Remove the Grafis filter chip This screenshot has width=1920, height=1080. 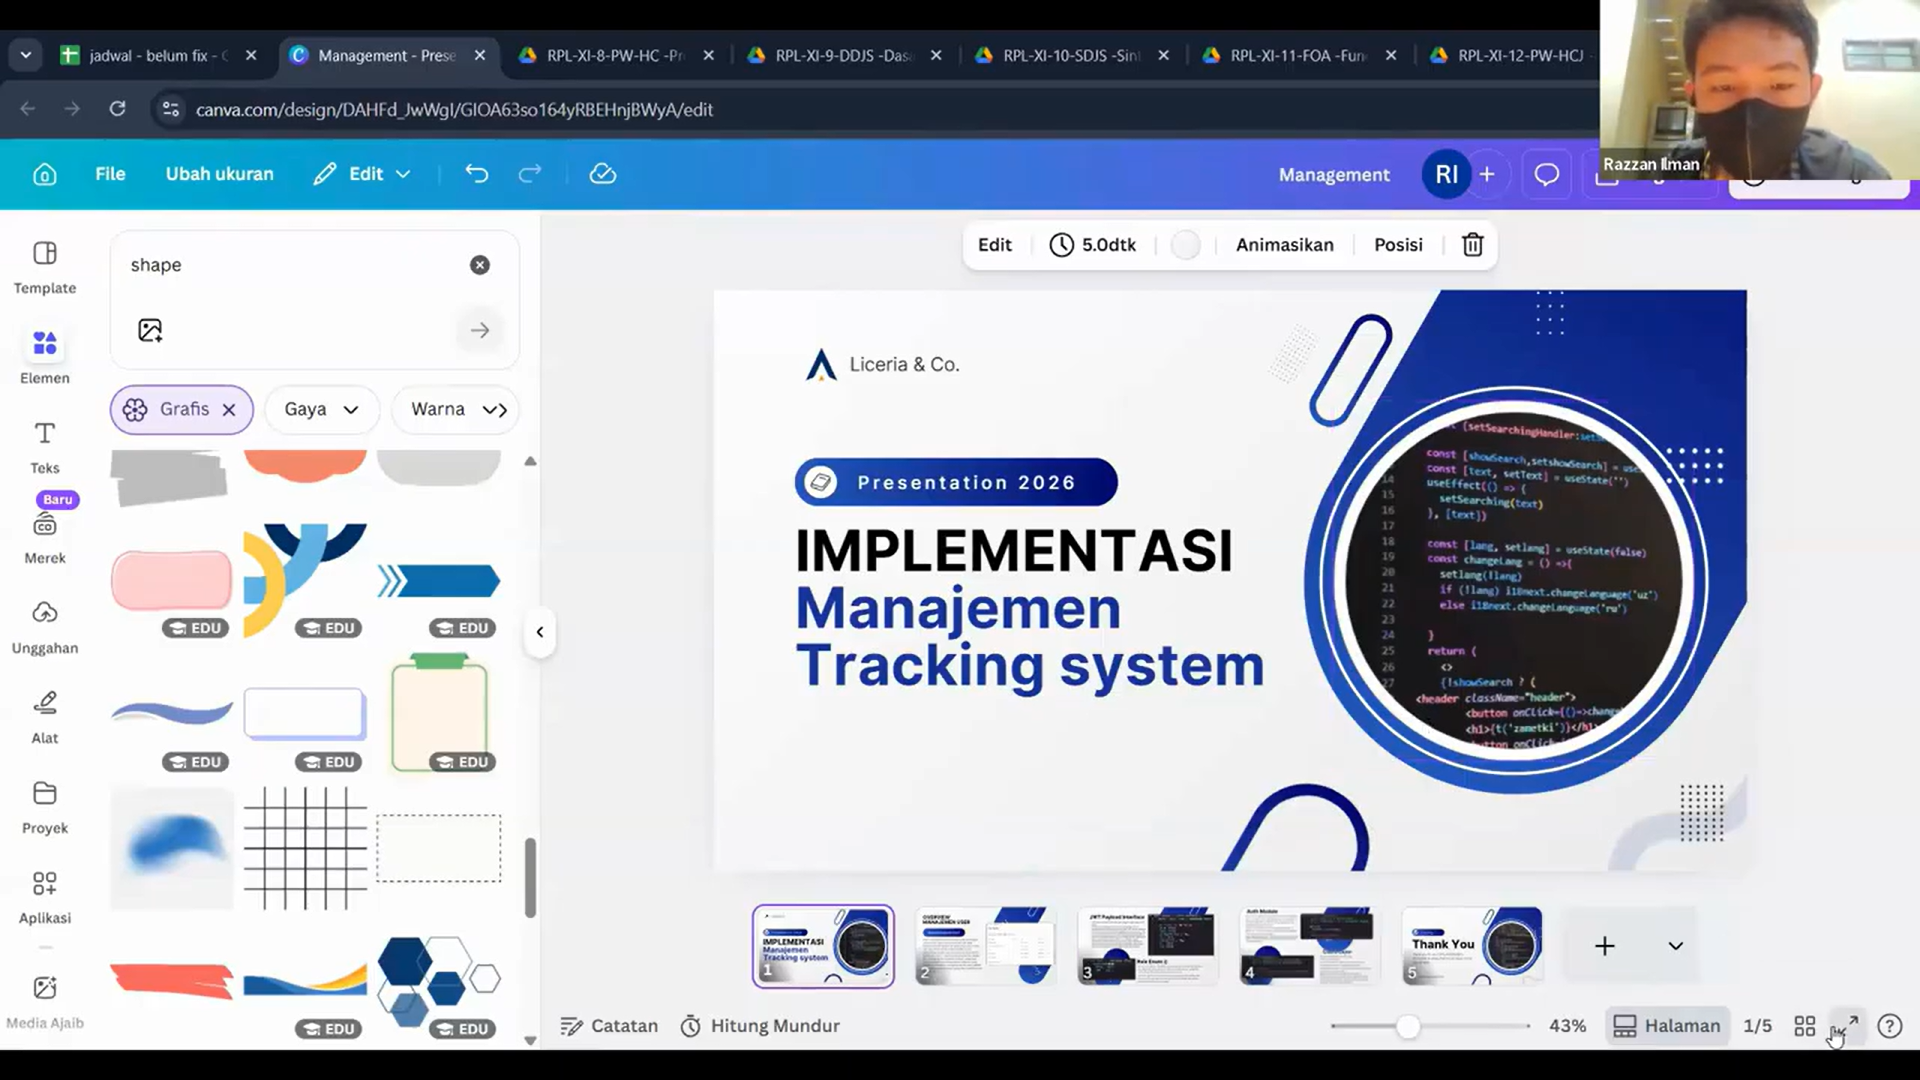pyautogui.click(x=229, y=409)
